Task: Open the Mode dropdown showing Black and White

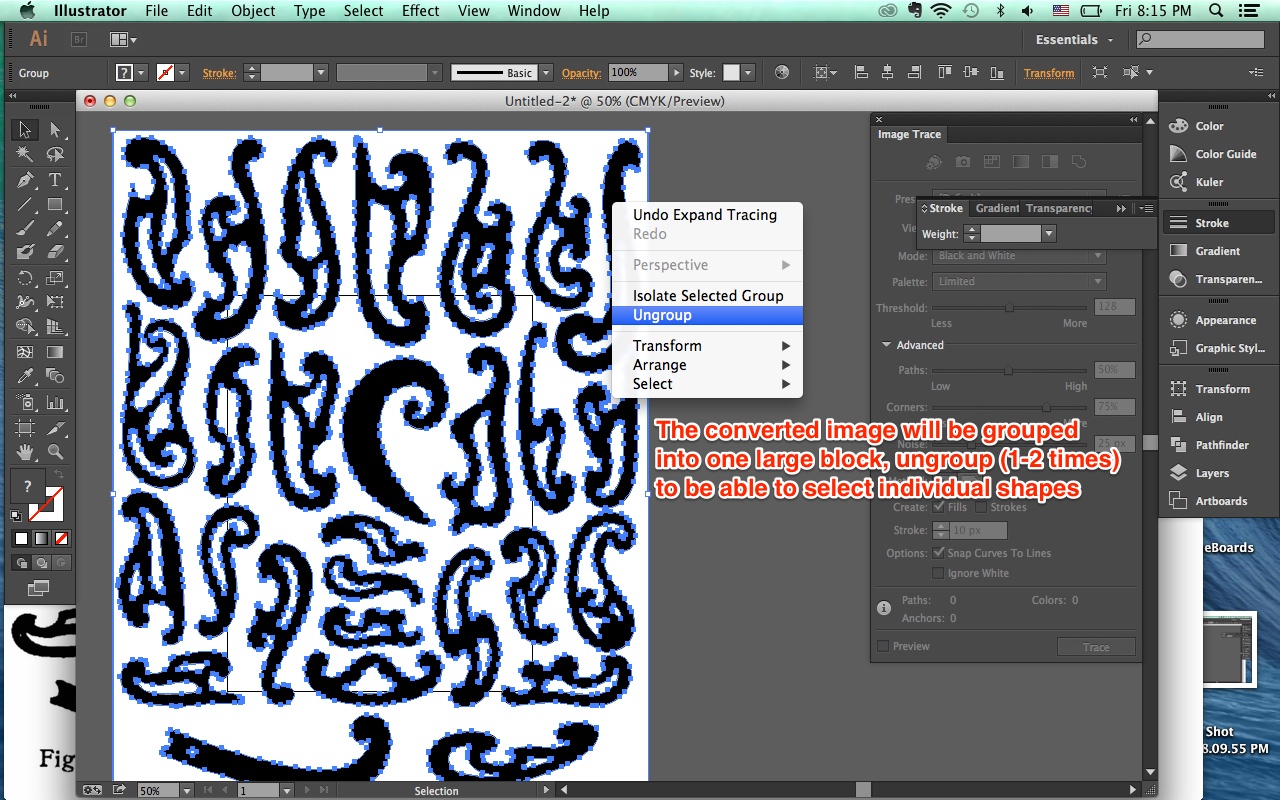Action: 1019,256
